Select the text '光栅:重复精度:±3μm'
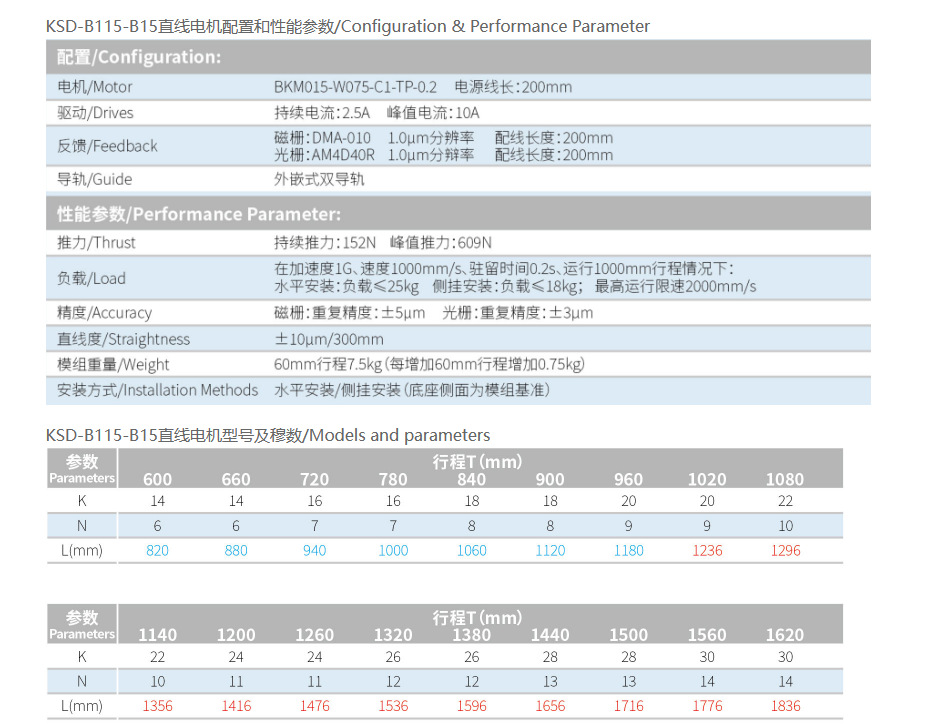Image resolution: width=949 pixels, height=724 pixels. point(517,313)
